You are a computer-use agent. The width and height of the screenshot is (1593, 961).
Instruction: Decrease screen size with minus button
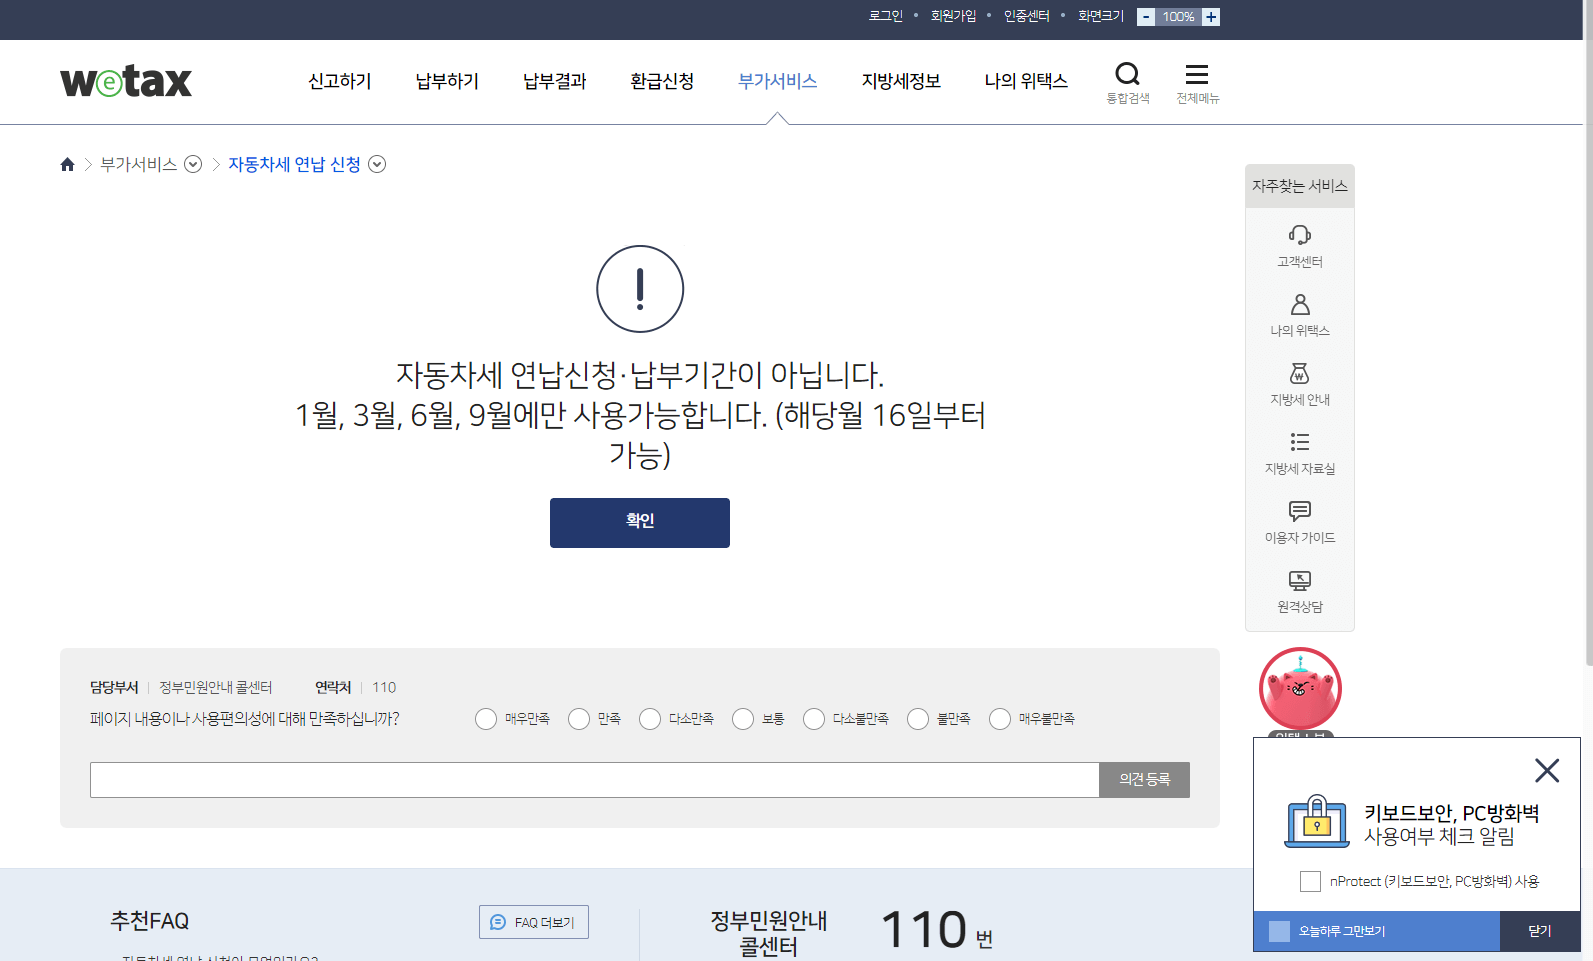1146,17
